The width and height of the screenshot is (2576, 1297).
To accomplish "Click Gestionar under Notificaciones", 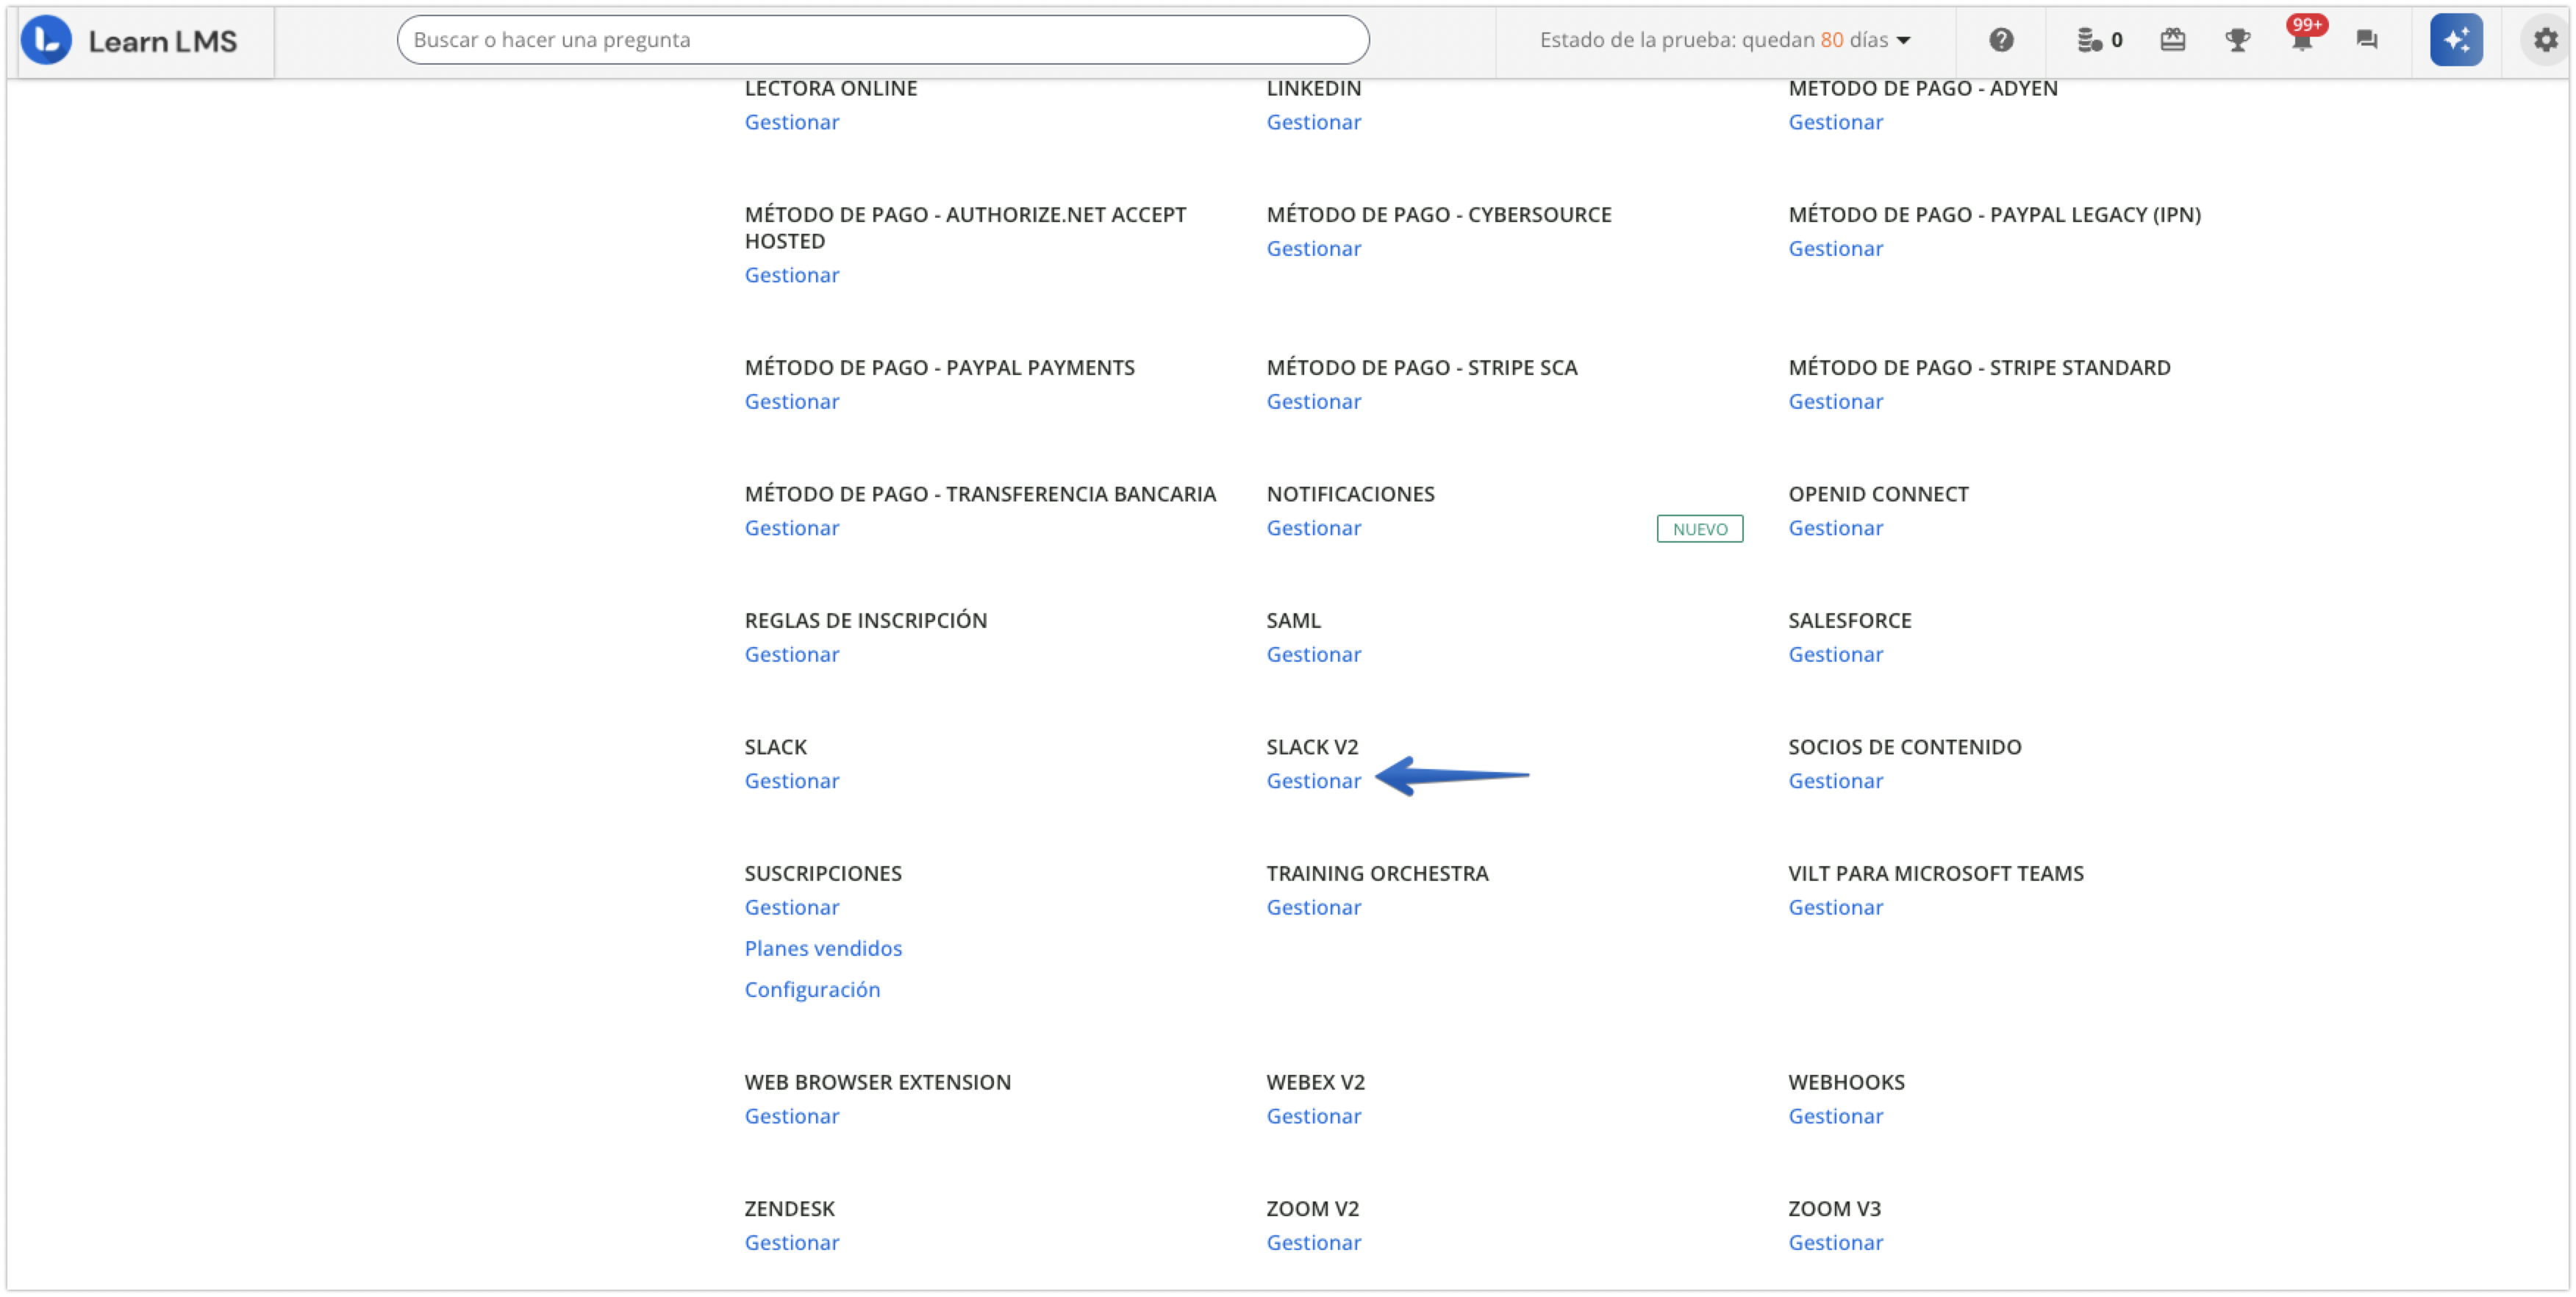I will 1313,528.
